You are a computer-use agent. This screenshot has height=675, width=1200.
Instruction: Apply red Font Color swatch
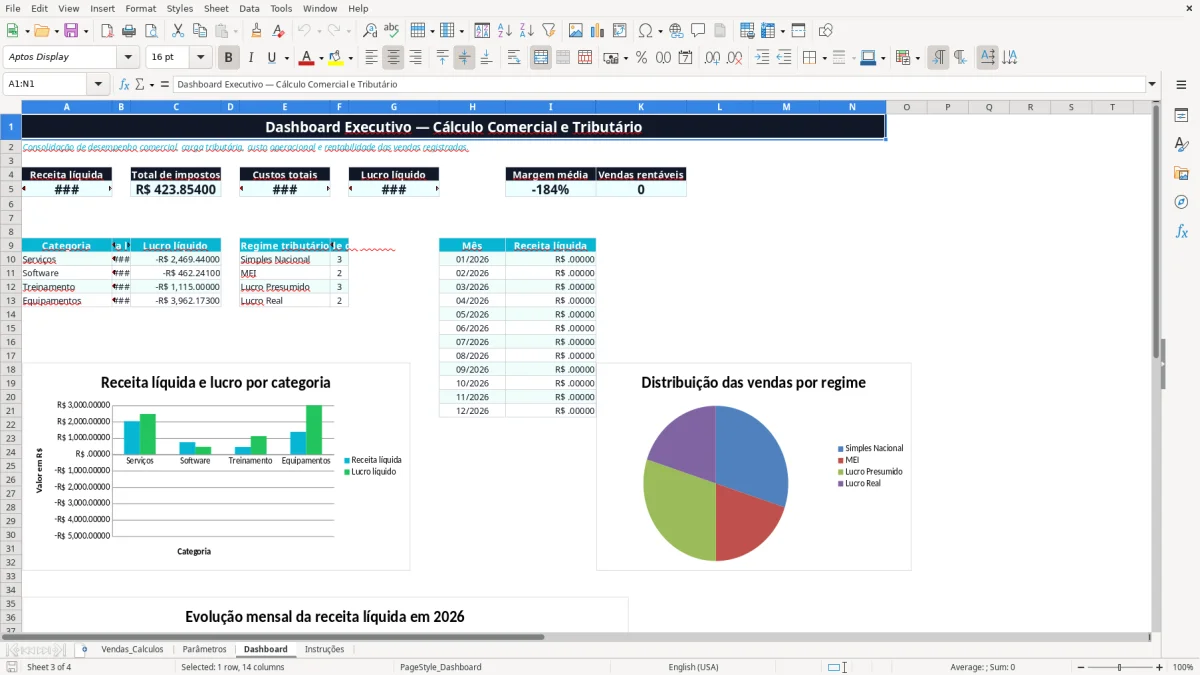point(307,58)
